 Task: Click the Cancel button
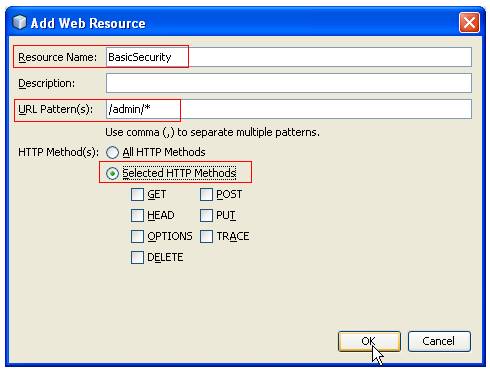439,341
